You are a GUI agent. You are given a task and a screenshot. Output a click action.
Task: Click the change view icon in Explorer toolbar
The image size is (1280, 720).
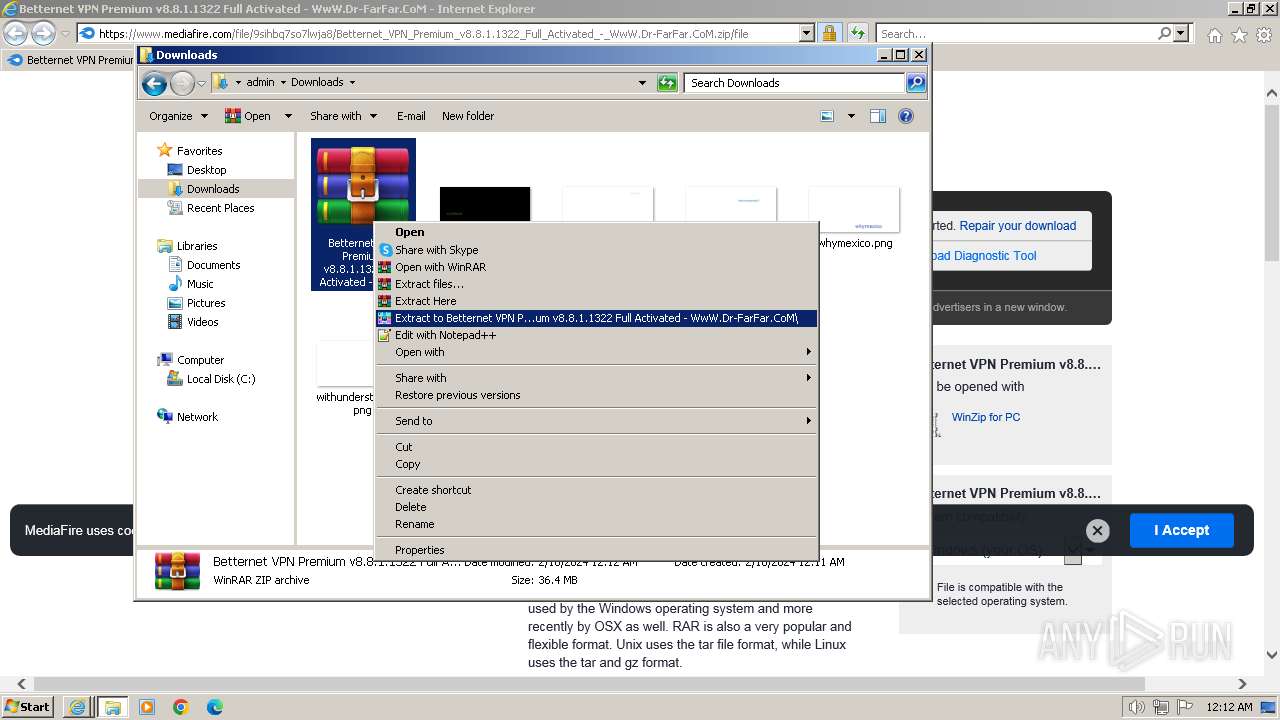[827, 116]
